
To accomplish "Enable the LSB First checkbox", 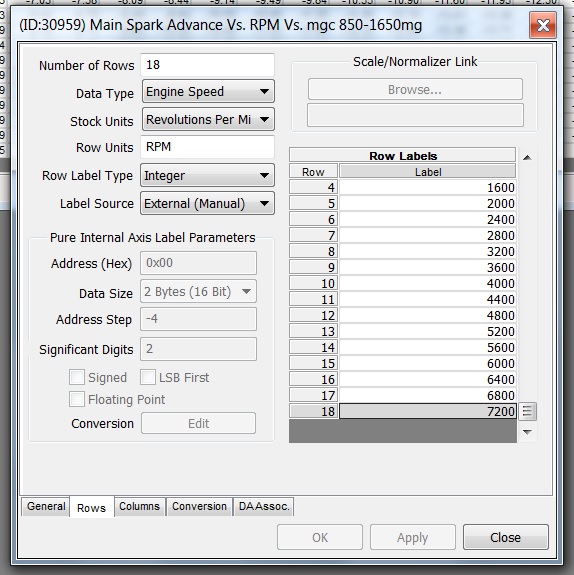I will pyautogui.click(x=148, y=377).
